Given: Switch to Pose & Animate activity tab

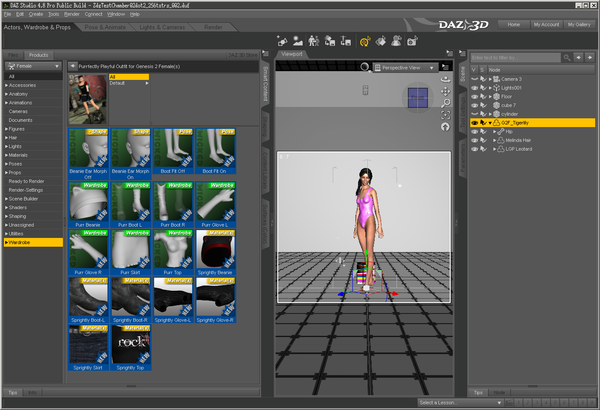Looking at the screenshot, I should (105, 27).
